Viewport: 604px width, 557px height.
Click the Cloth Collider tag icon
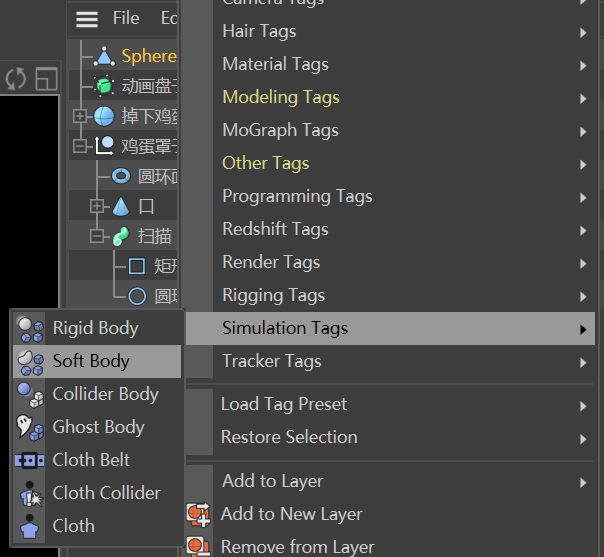[x=30, y=493]
